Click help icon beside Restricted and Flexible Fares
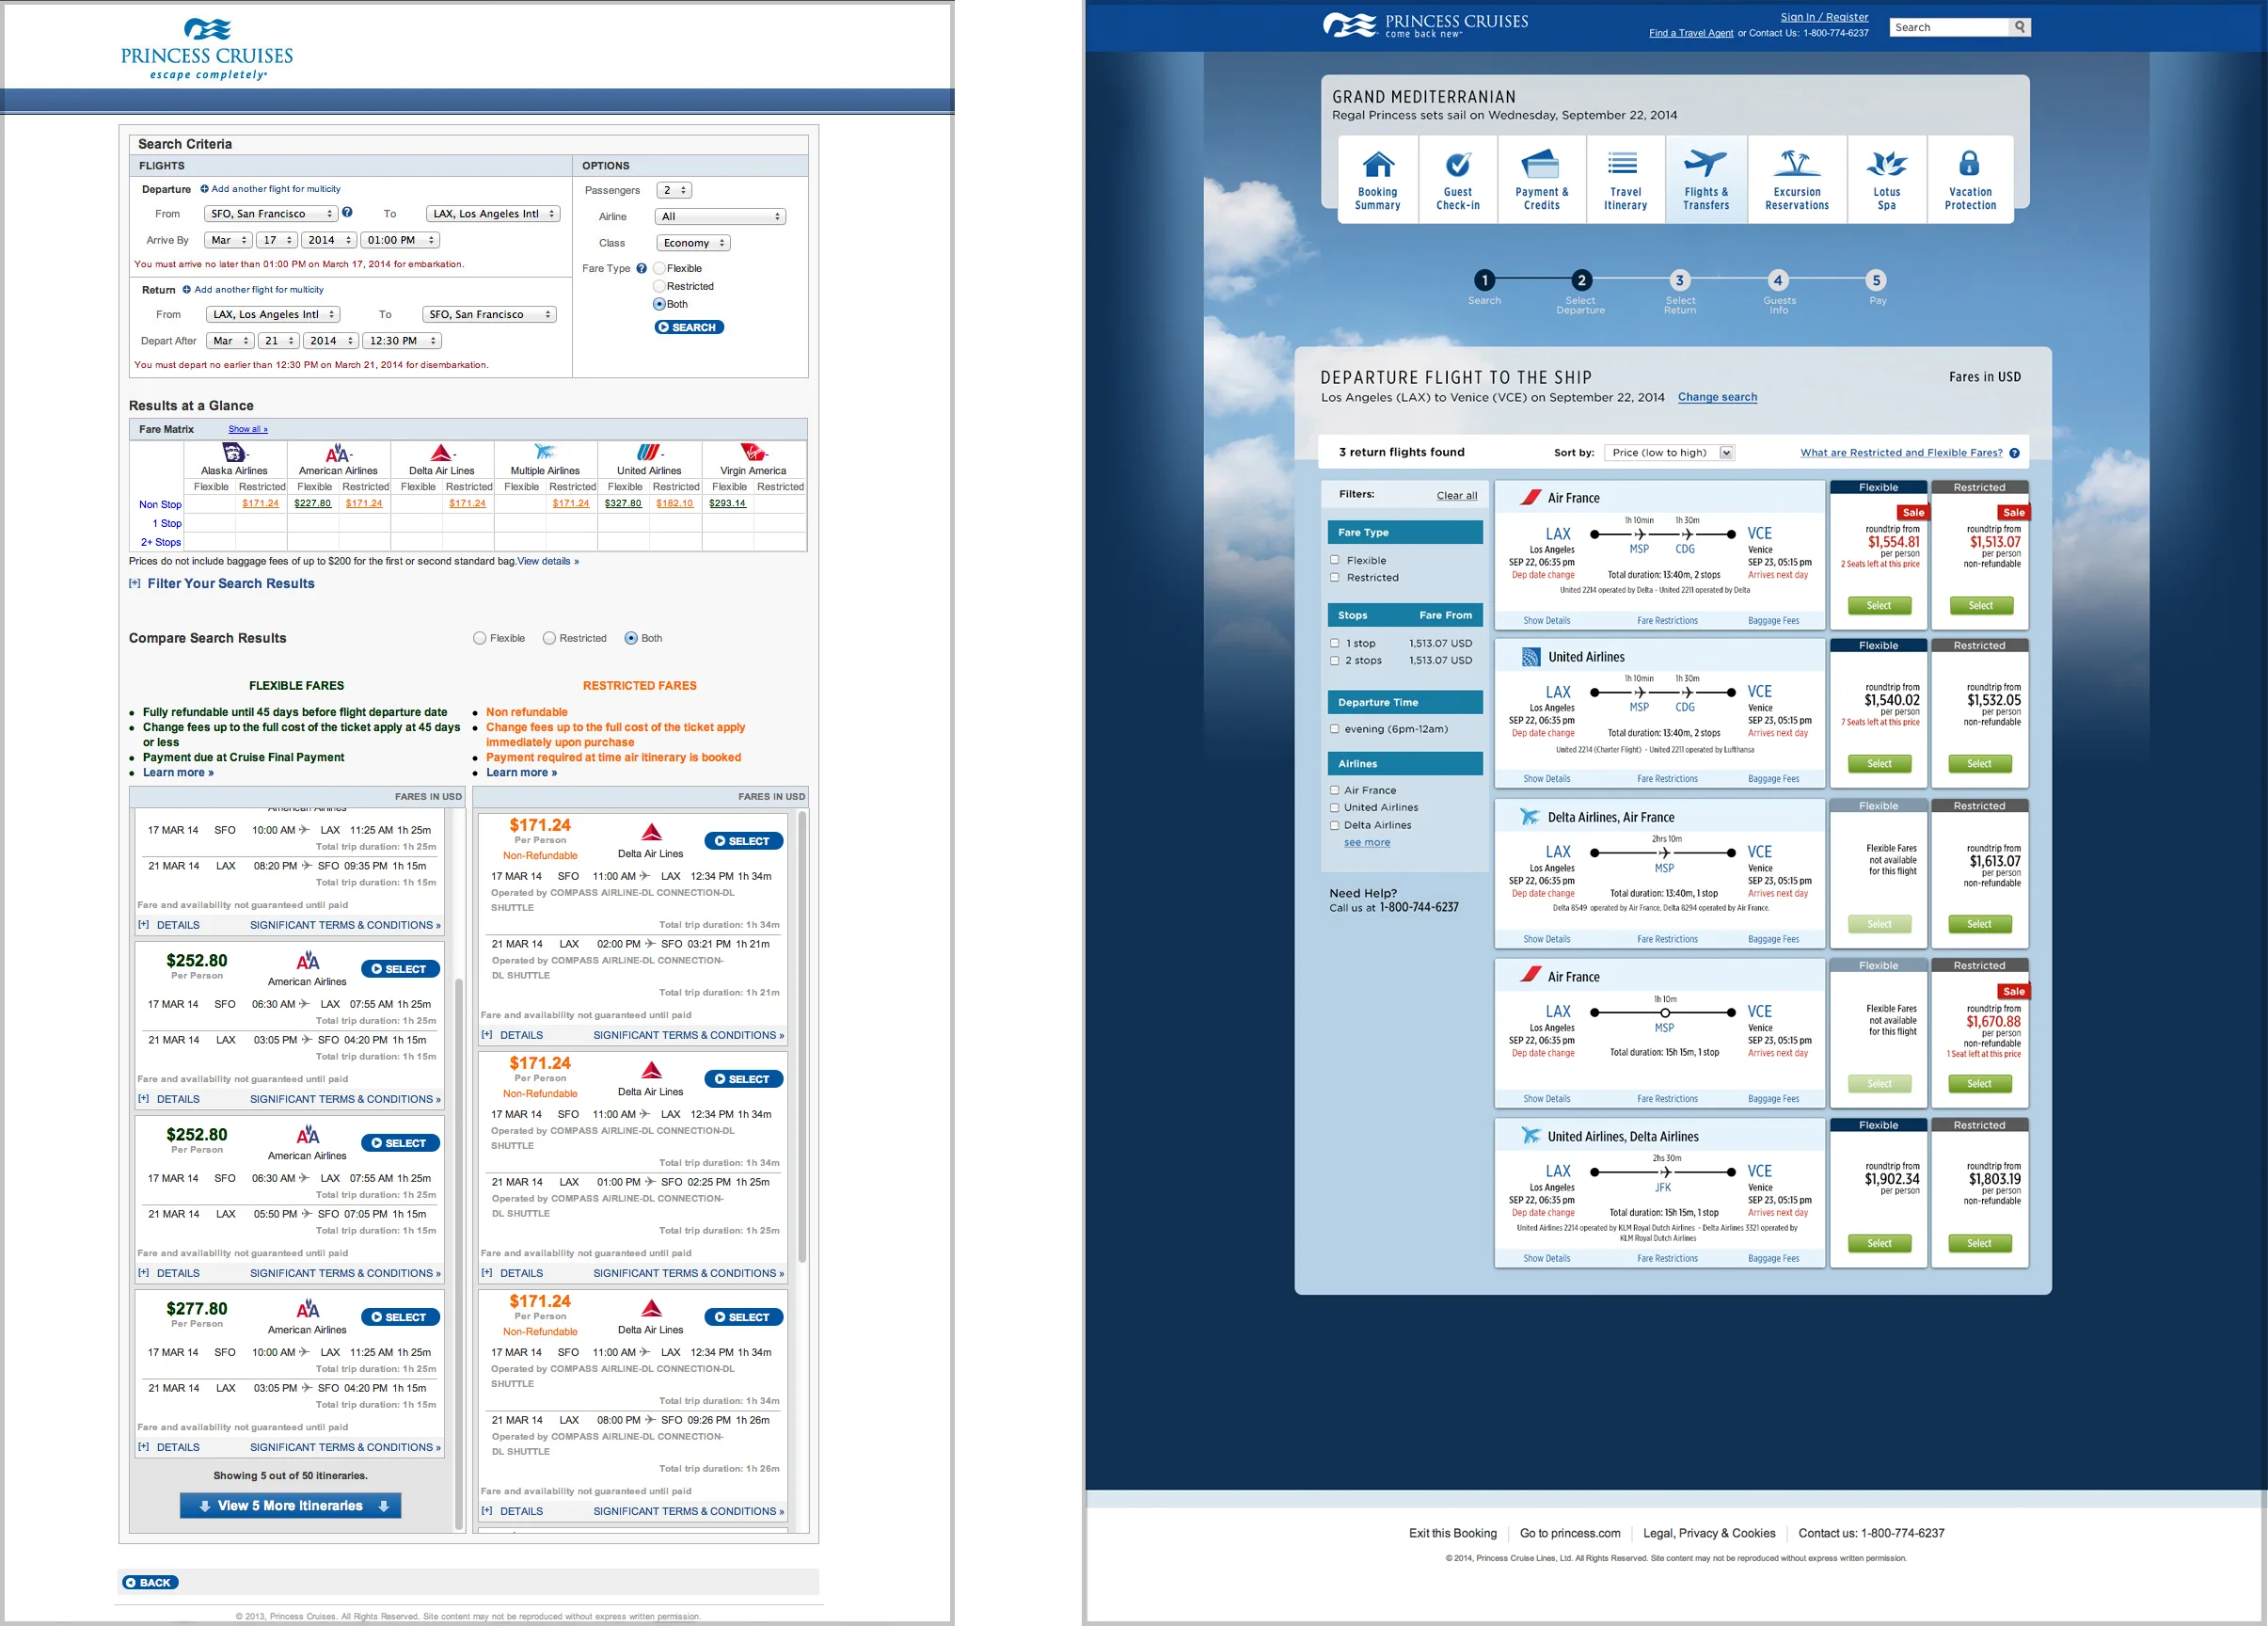 (x=2014, y=453)
